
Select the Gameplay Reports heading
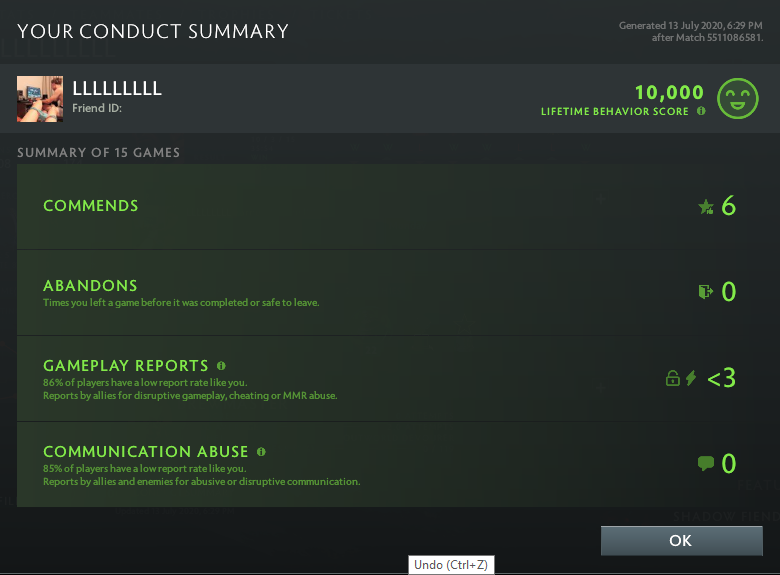tap(126, 366)
